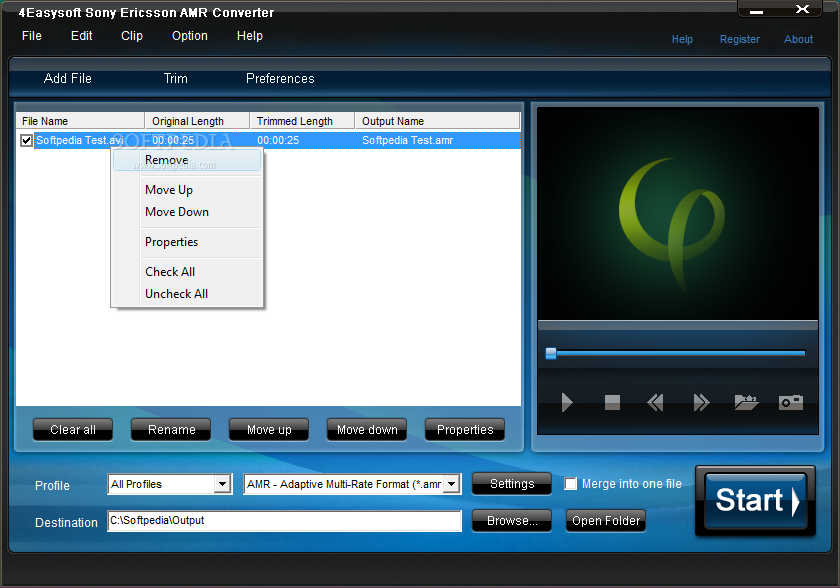Choose Check All in context menu
The width and height of the screenshot is (840, 588).
point(187,272)
